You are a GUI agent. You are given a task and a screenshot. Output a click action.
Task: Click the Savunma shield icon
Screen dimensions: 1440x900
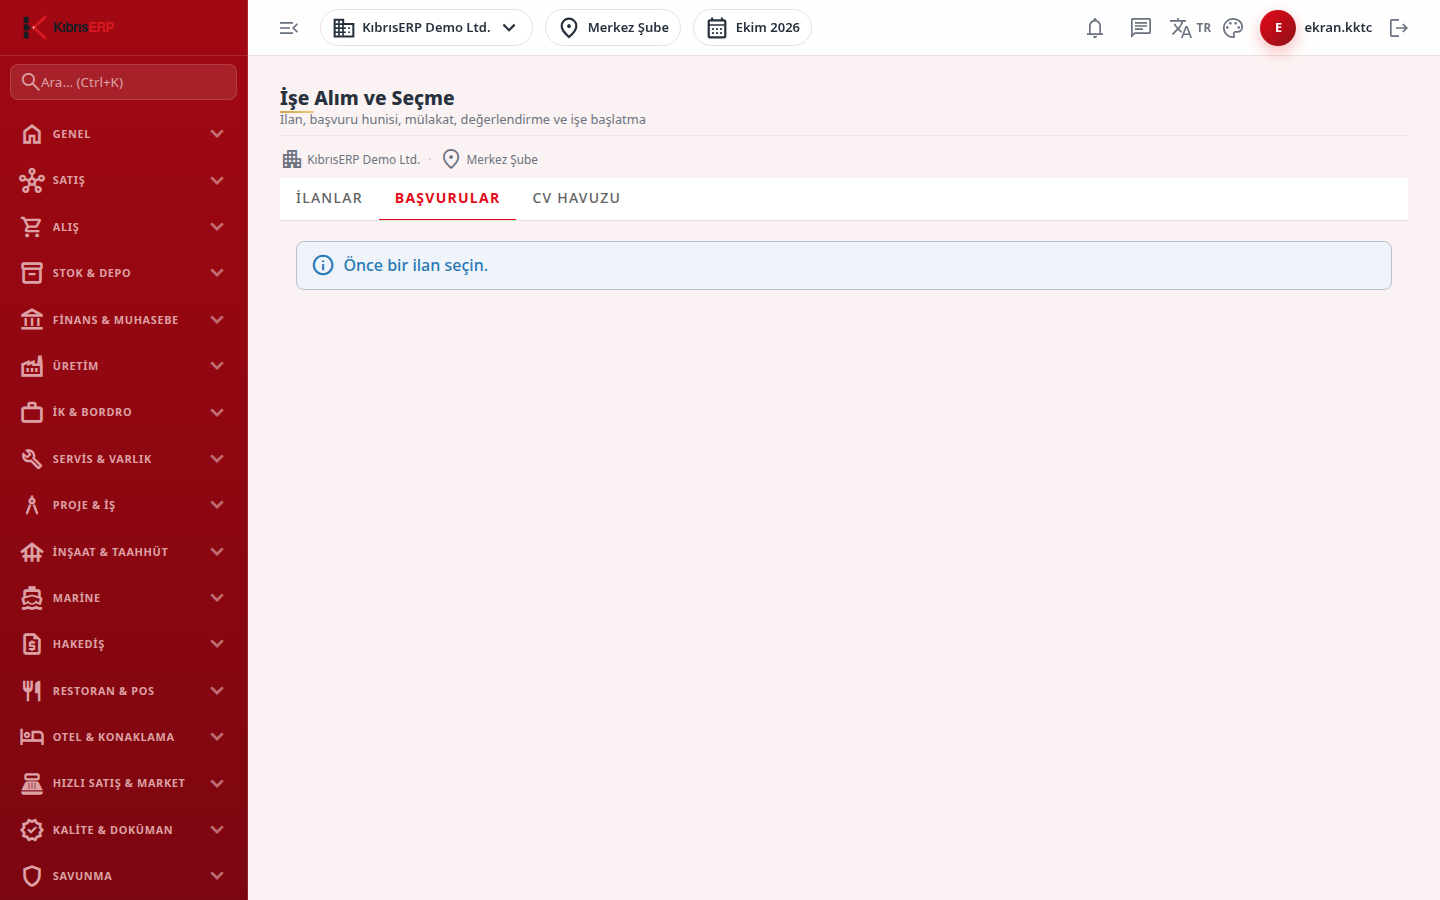32,876
